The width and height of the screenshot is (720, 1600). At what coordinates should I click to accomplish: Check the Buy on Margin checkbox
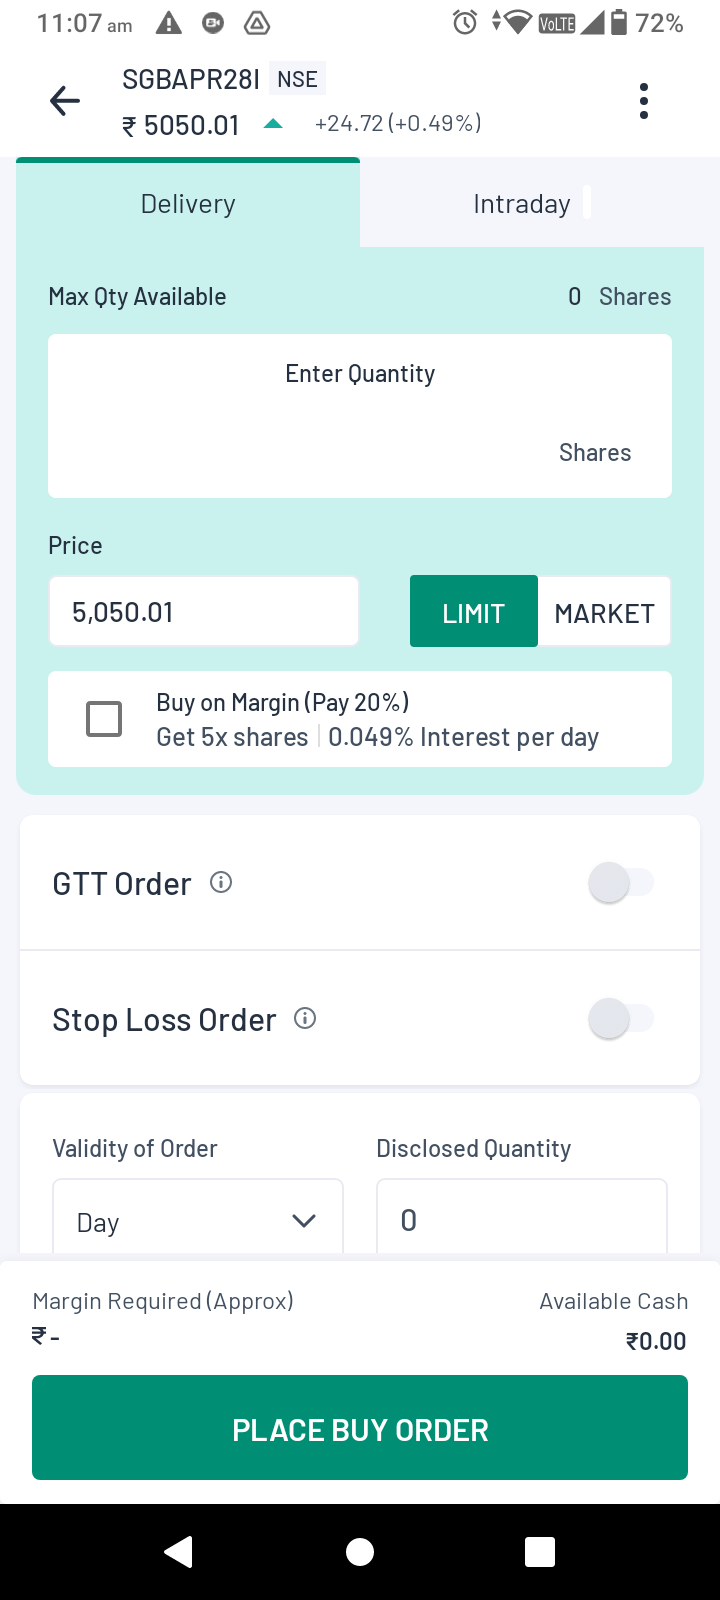104,719
